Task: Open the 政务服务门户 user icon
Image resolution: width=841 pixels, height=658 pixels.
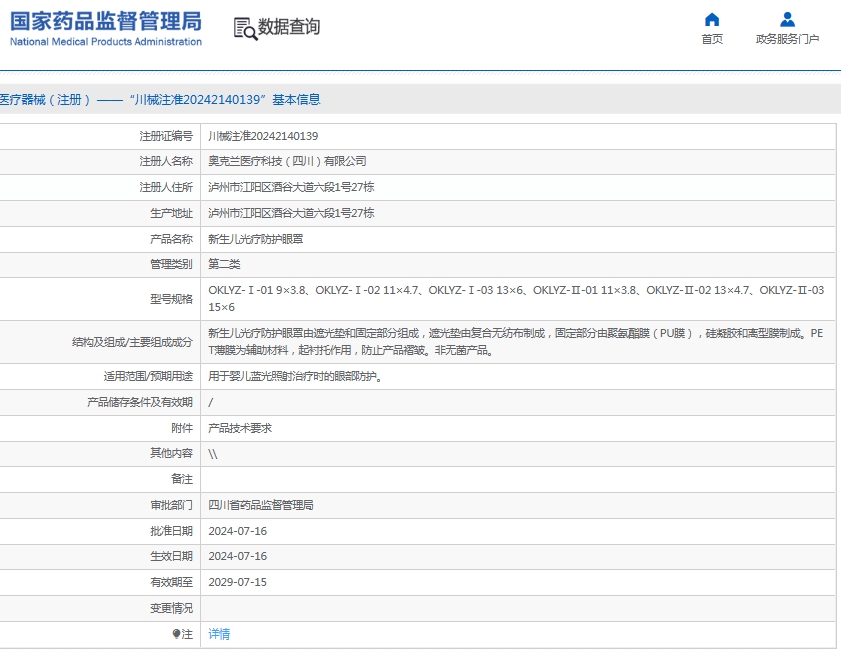Action: pos(787,20)
